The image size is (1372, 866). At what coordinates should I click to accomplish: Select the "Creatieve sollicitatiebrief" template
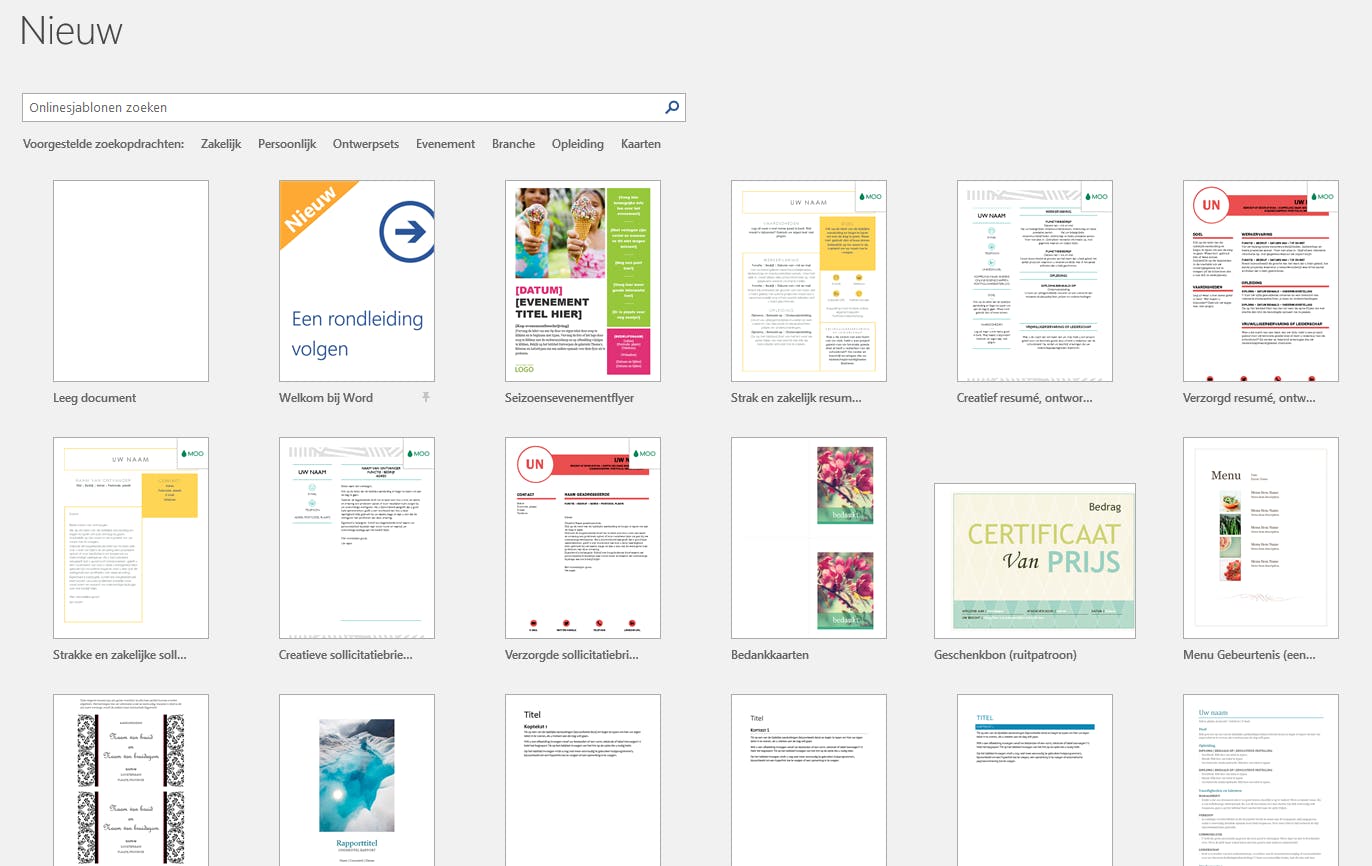pyautogui.click(x=356, y=537)
